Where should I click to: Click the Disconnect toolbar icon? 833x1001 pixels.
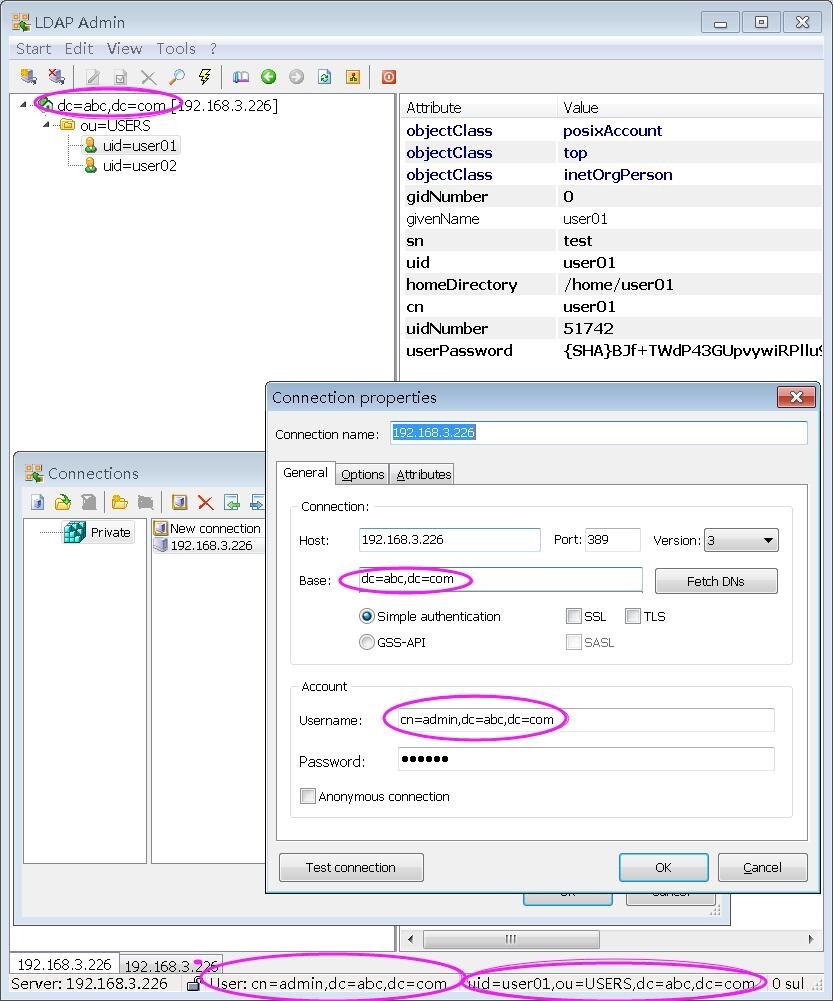pos(57,77)
